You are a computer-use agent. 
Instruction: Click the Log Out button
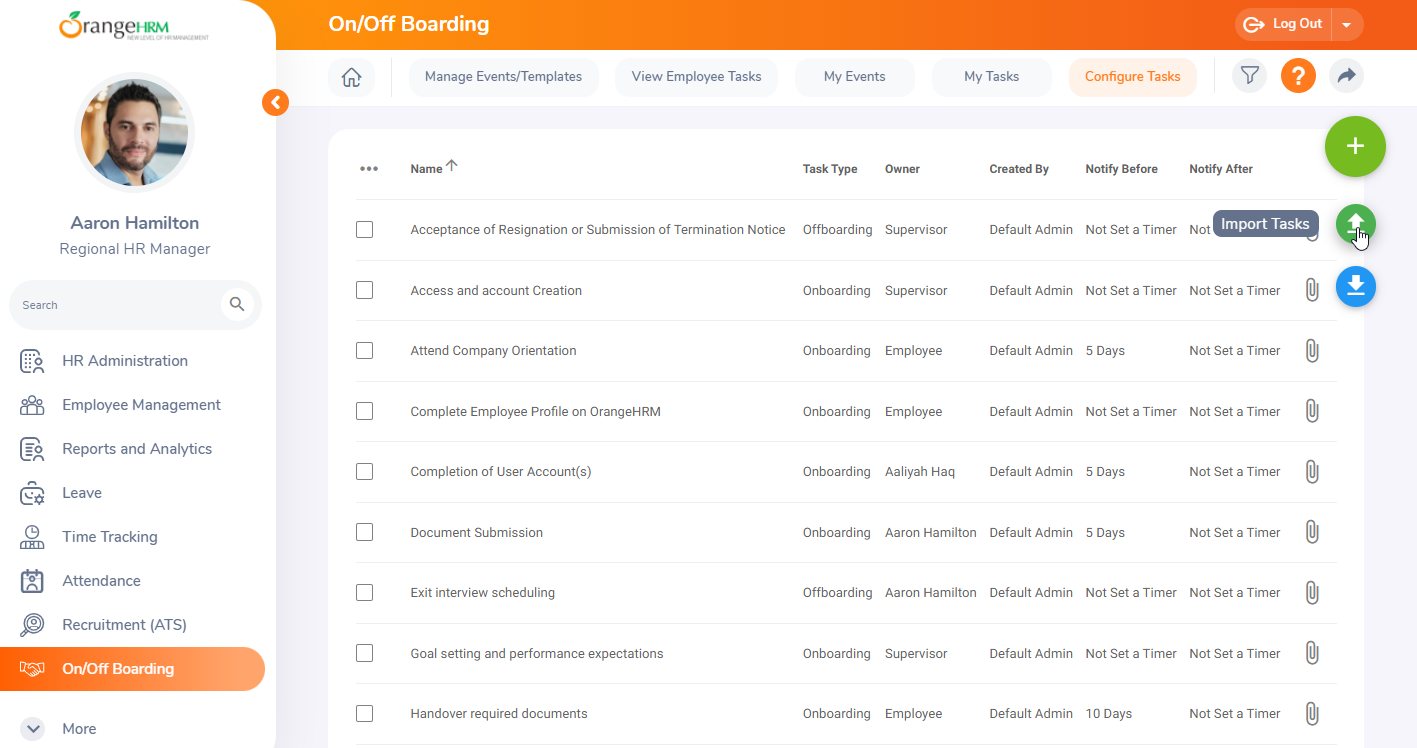pos(1284,25)
